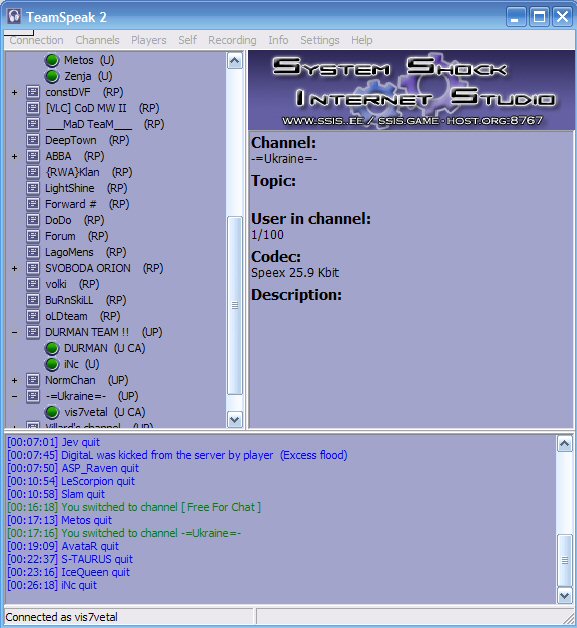This screenshot has height=628, width=577.
Task: Select the Forum channel name
Action: [60, 236]
